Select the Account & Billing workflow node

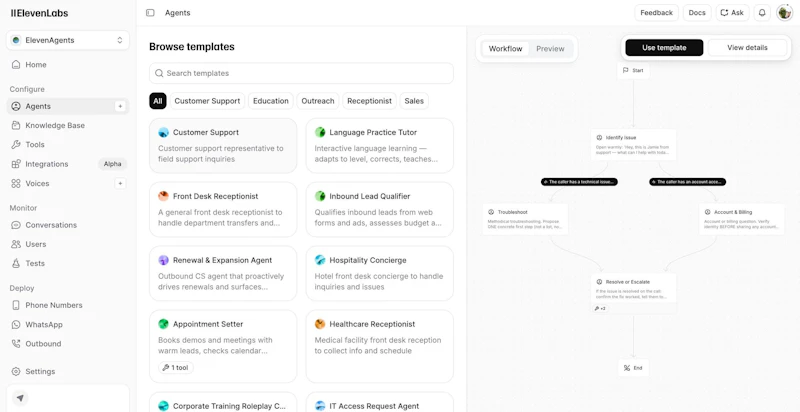(x=742, y=219)
